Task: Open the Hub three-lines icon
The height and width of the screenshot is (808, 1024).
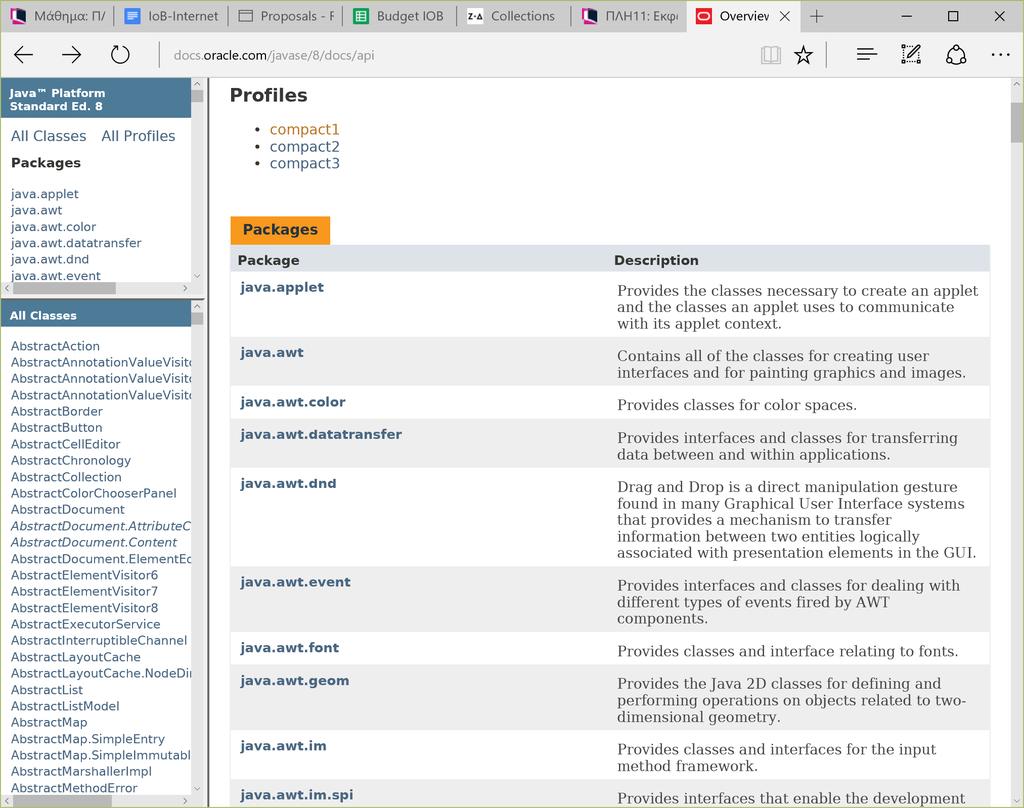Action: [x=867, y=55]
